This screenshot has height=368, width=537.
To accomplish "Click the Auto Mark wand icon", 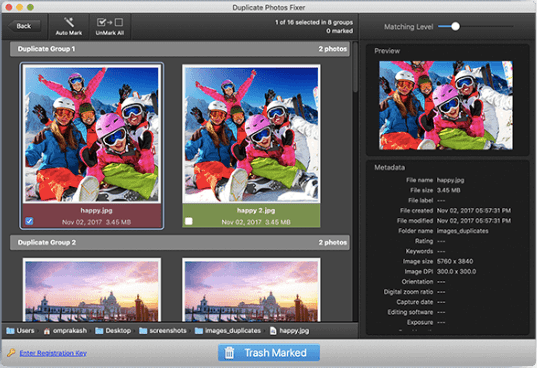I will pyautogui.click(x=69, y=22).
